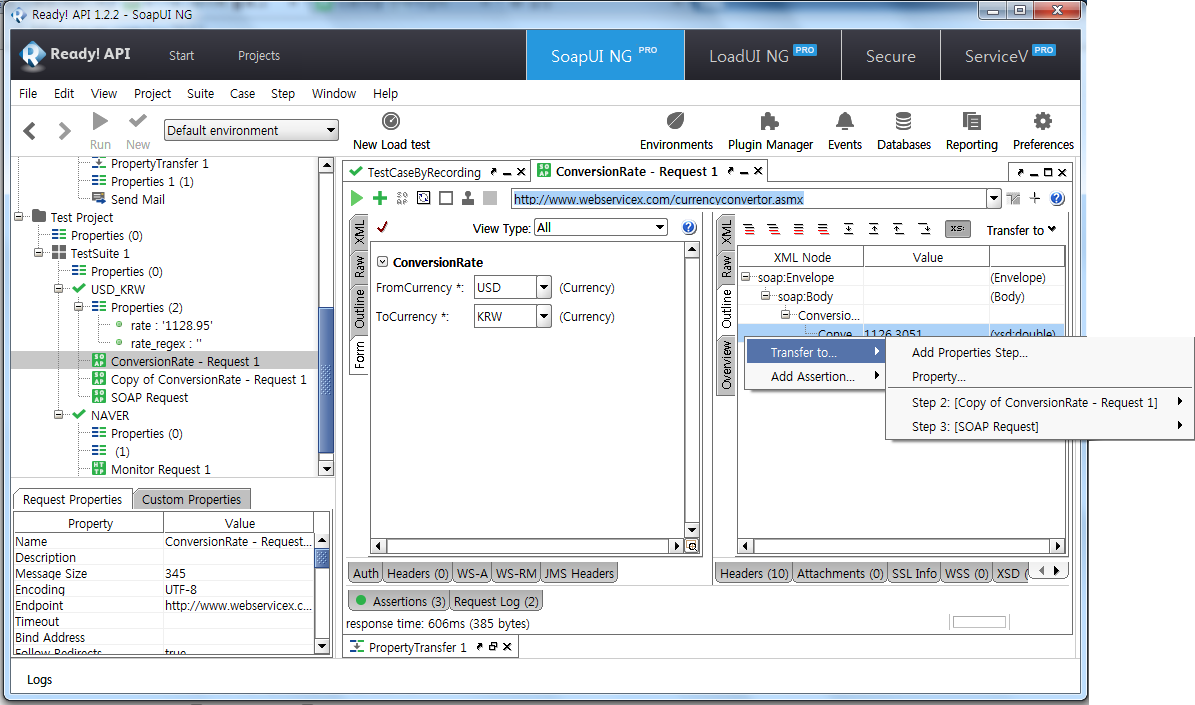This screenshot has height=705, width=1195.
Task: Choose 'Add Assertion...' context menu item
Action: [x=812, y=376]
